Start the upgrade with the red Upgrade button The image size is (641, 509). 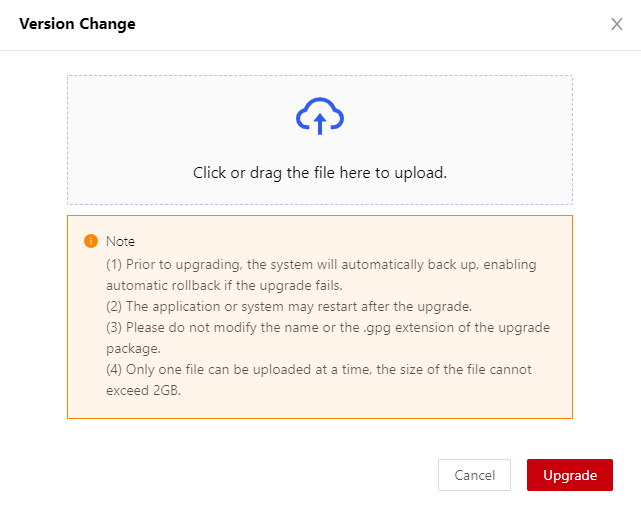click(x=570, y=475)
